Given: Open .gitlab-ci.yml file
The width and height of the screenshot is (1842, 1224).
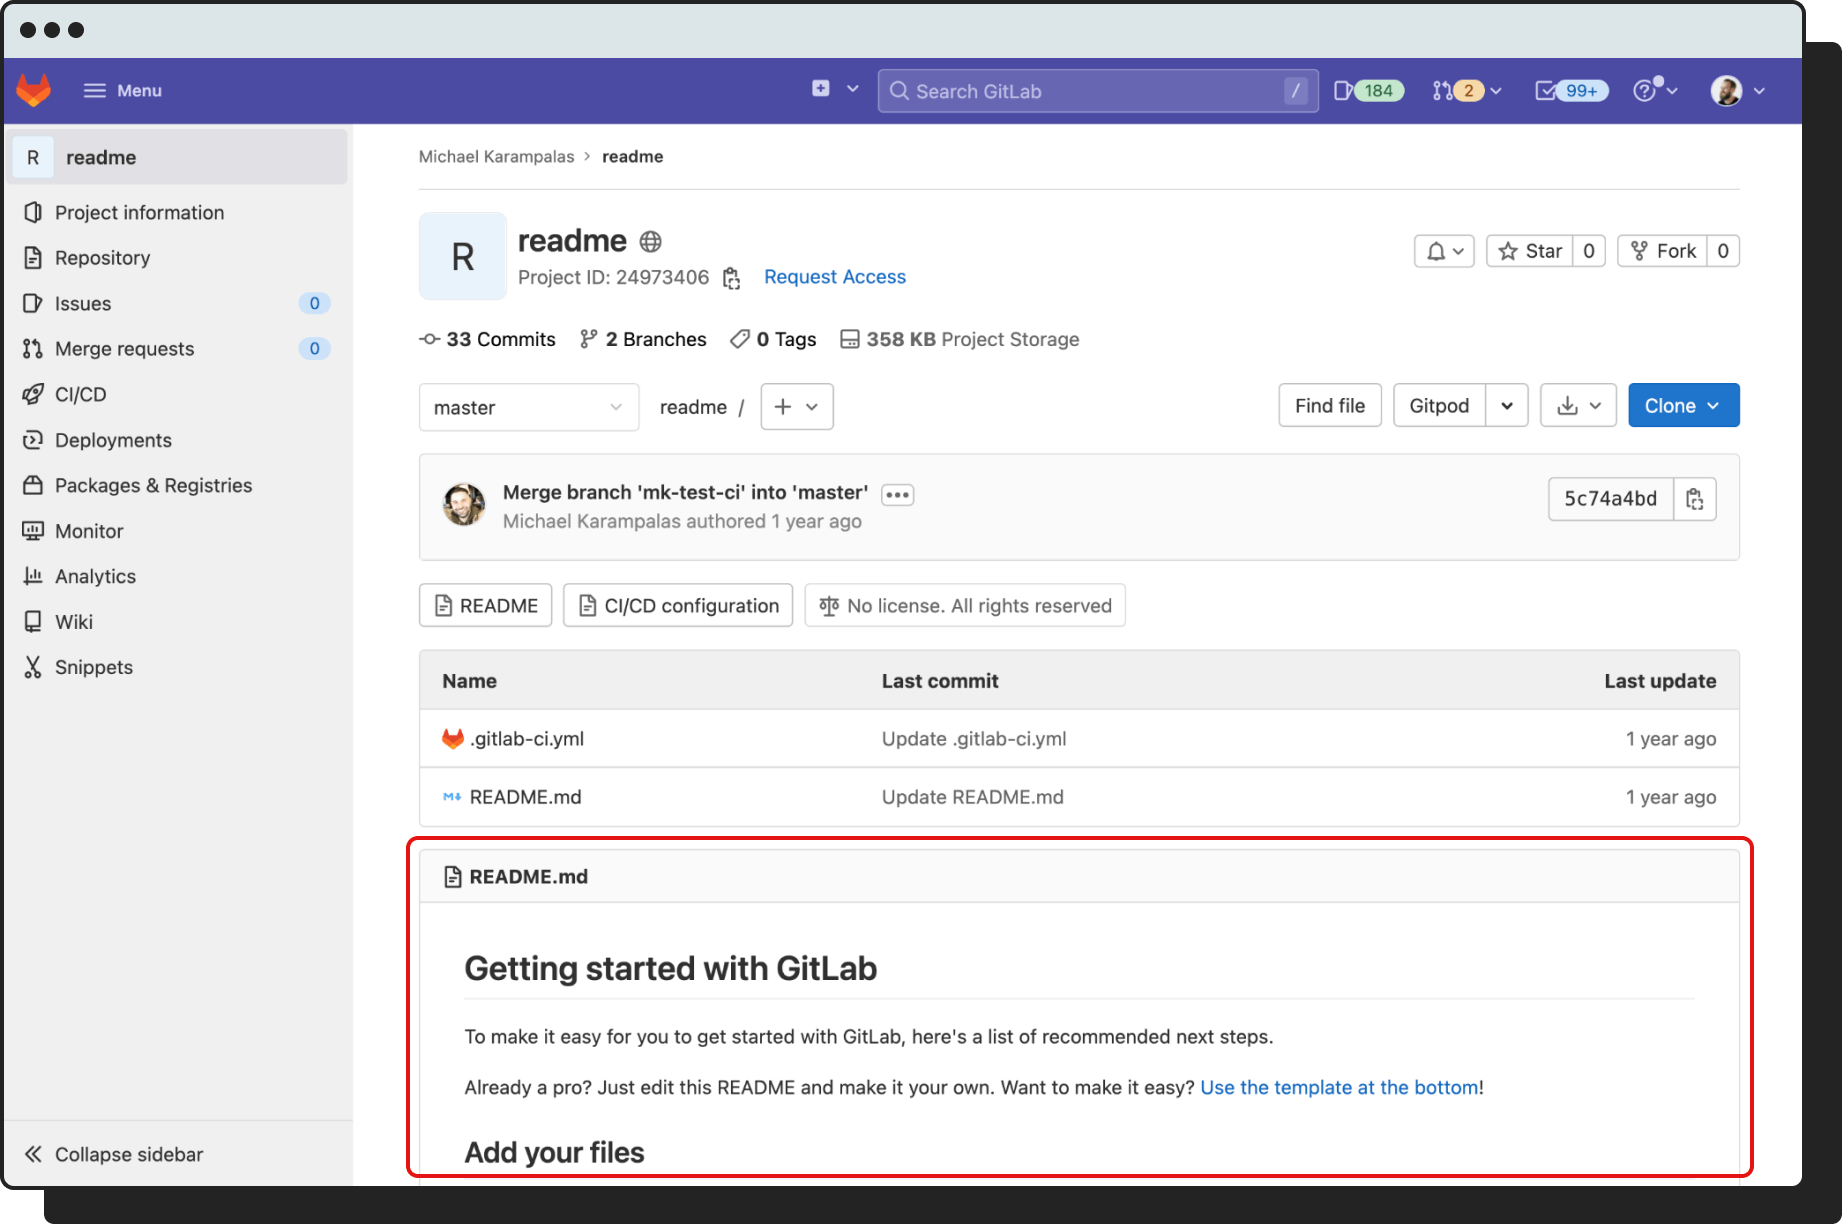Looking at the screenshot, I should click(x=526, y=739).
